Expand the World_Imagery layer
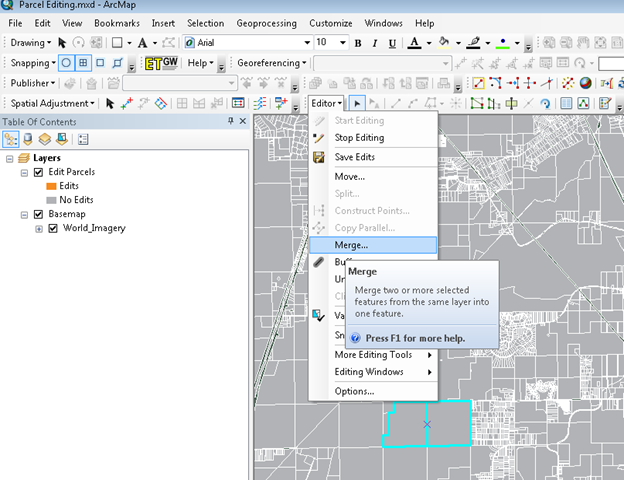 [x=39, y=229]
